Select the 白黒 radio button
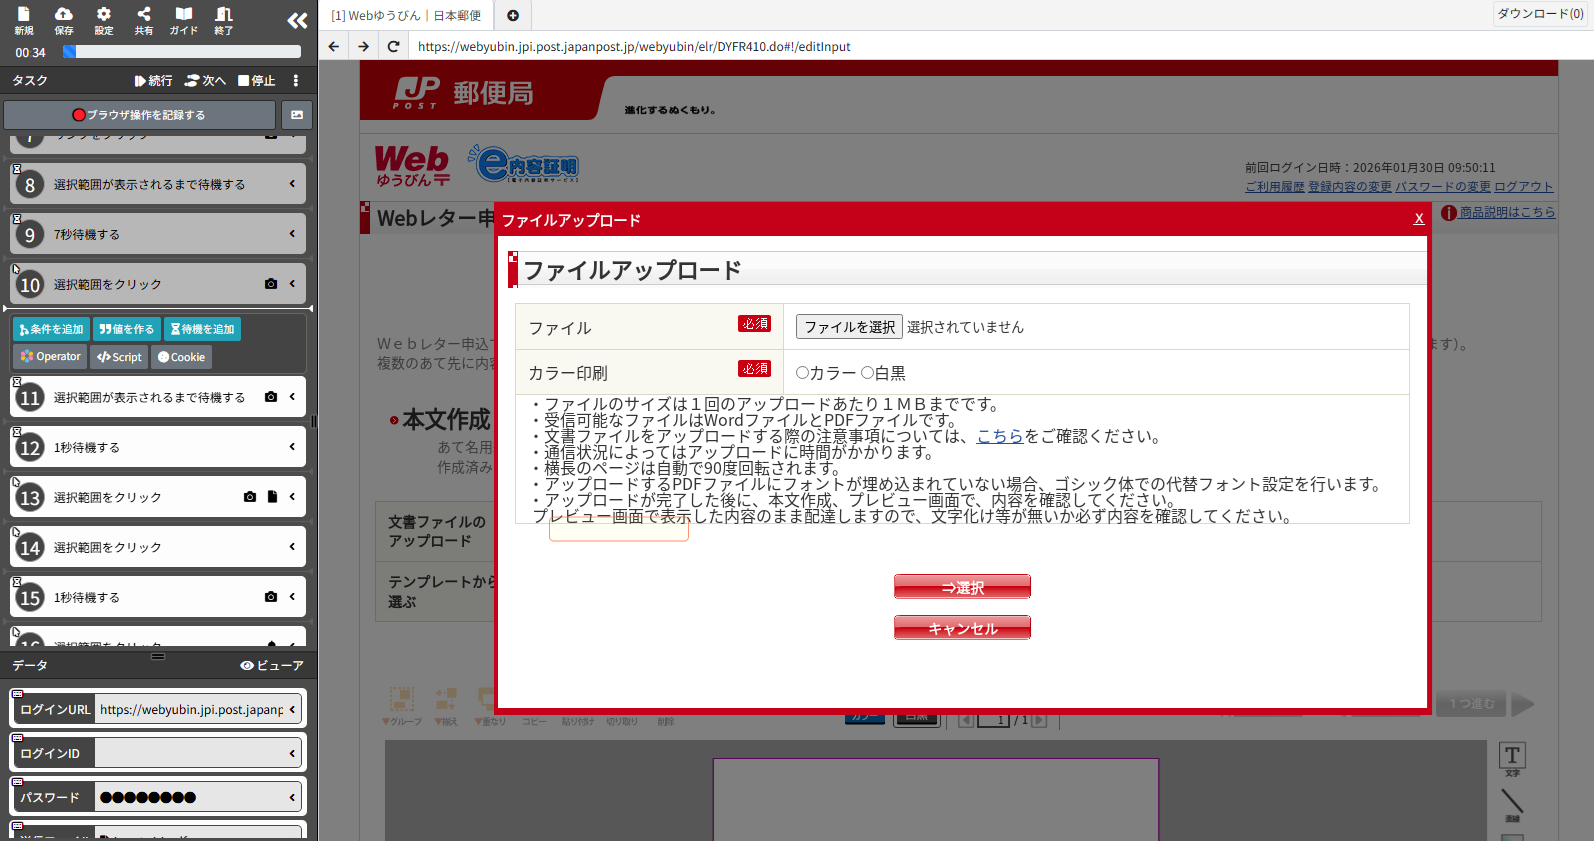This screenshot has height=841, width=1594. [867, 373]
